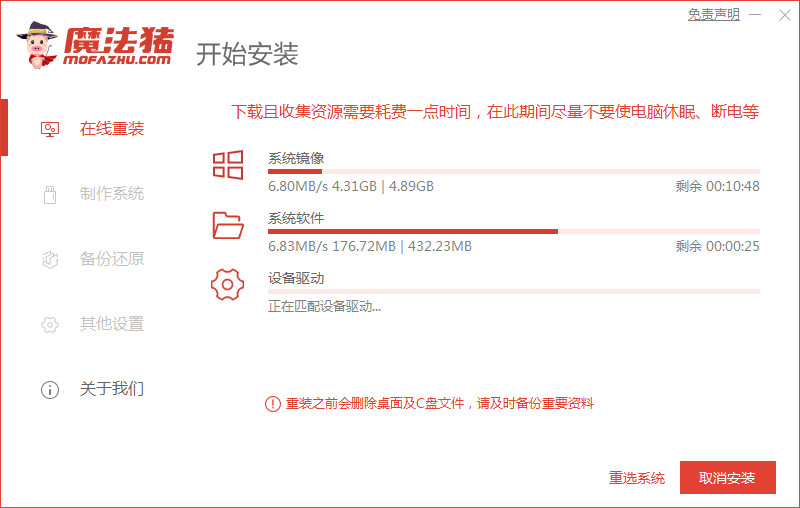Click the 制作系统 USB drive icon
The image size is (800, 508).
tap(50, 194)
